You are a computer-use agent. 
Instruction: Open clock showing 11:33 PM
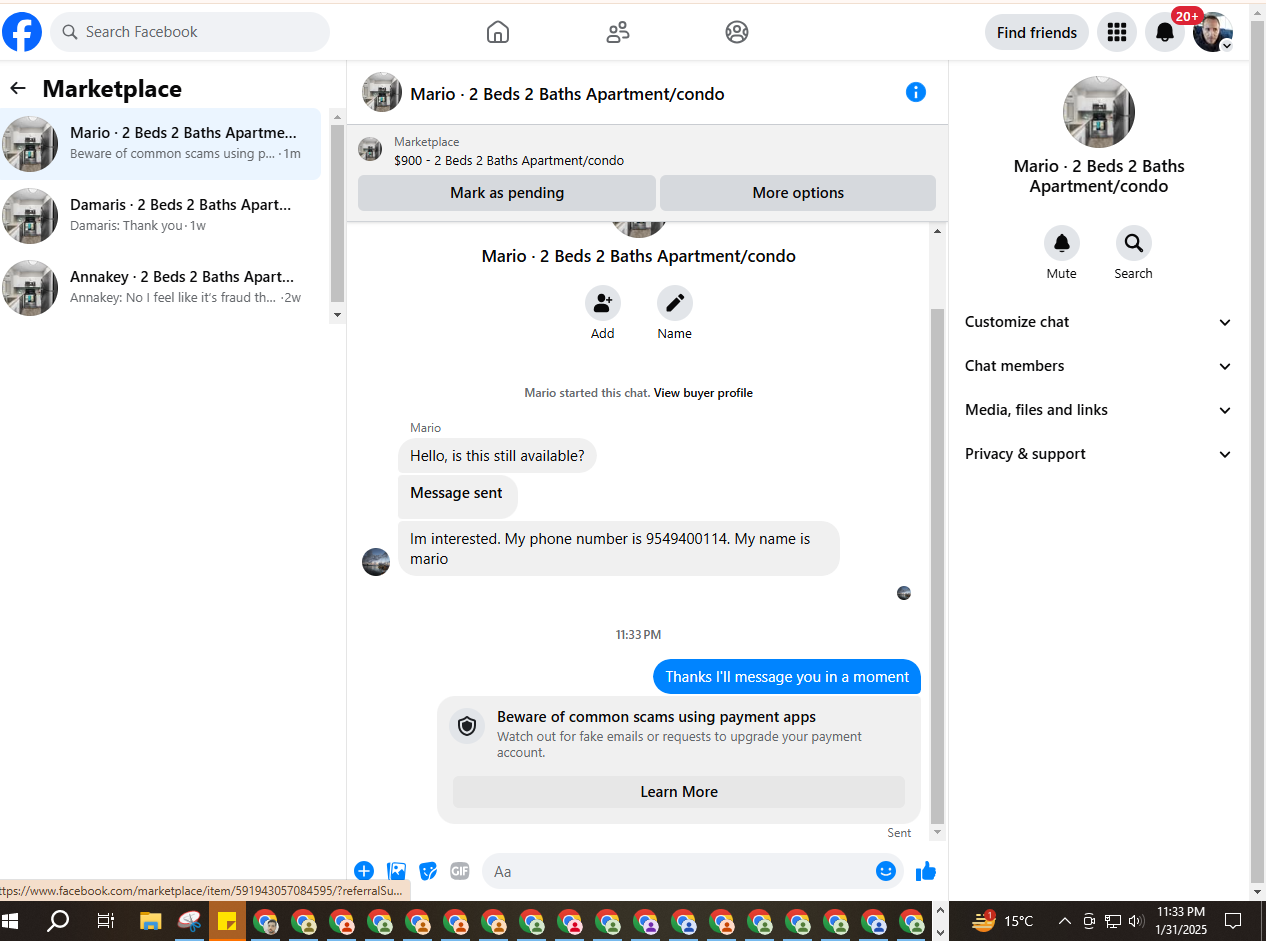[x=1180, y=921]
